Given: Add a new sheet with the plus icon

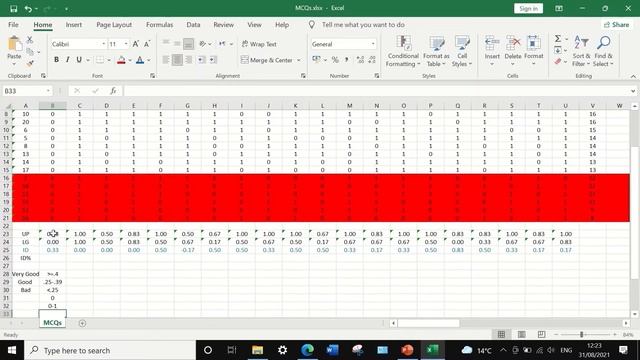Looking at the screenshot, I should point(82,323).
